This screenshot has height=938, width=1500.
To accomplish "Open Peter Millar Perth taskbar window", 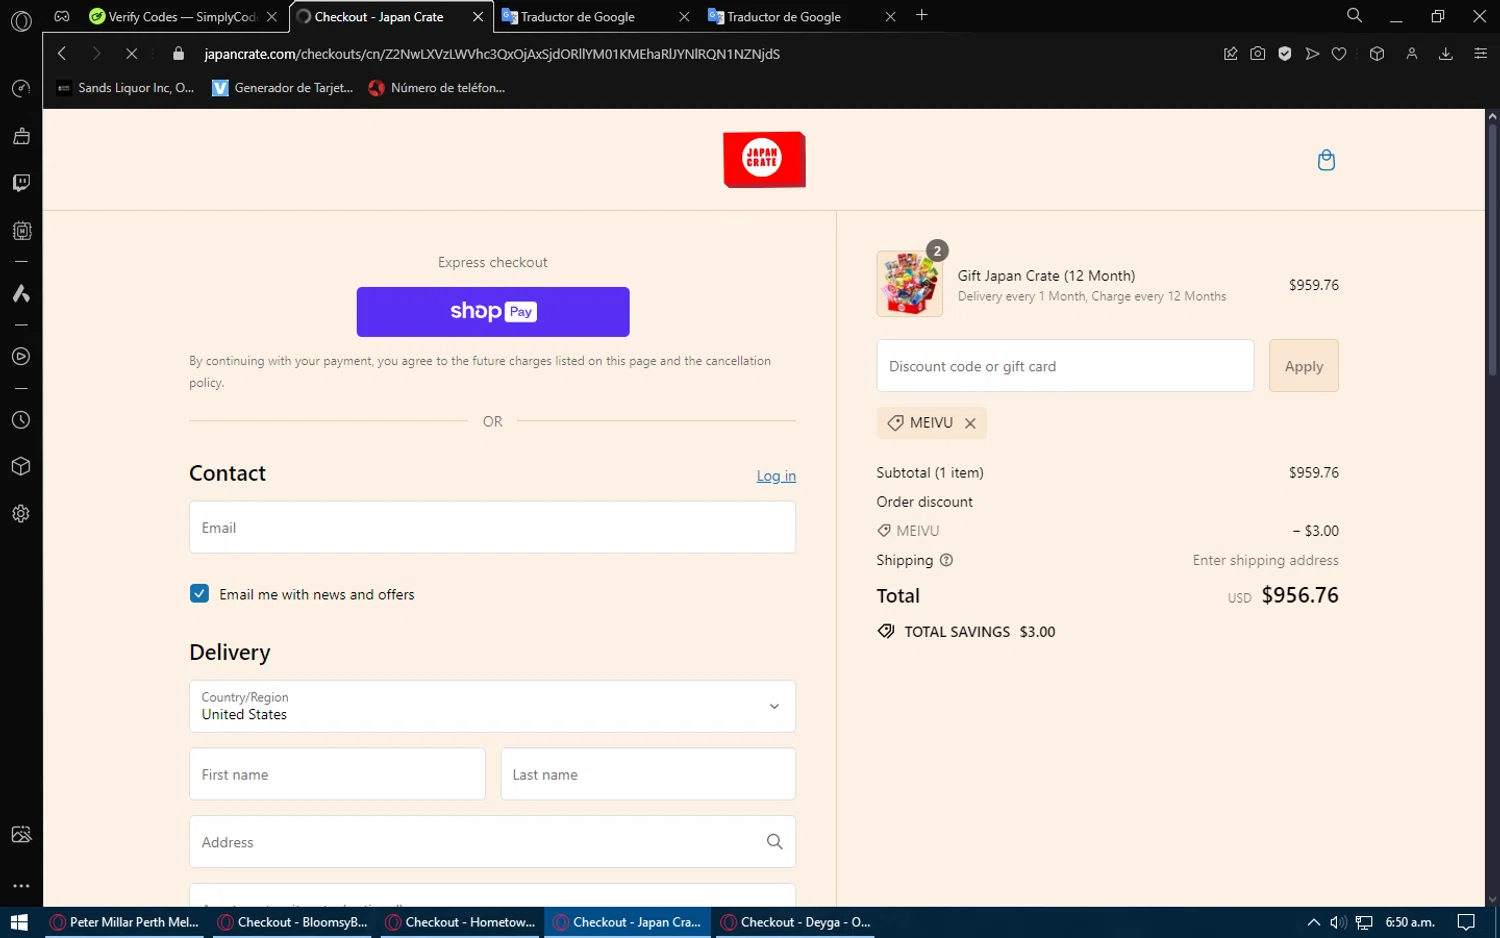I will (x=124, y=922).
